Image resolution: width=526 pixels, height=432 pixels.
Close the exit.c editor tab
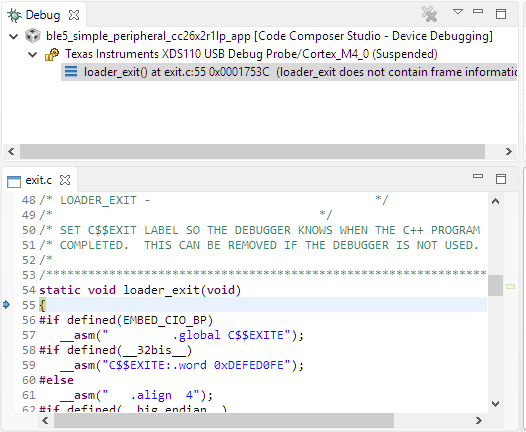(x=65, y=180)
